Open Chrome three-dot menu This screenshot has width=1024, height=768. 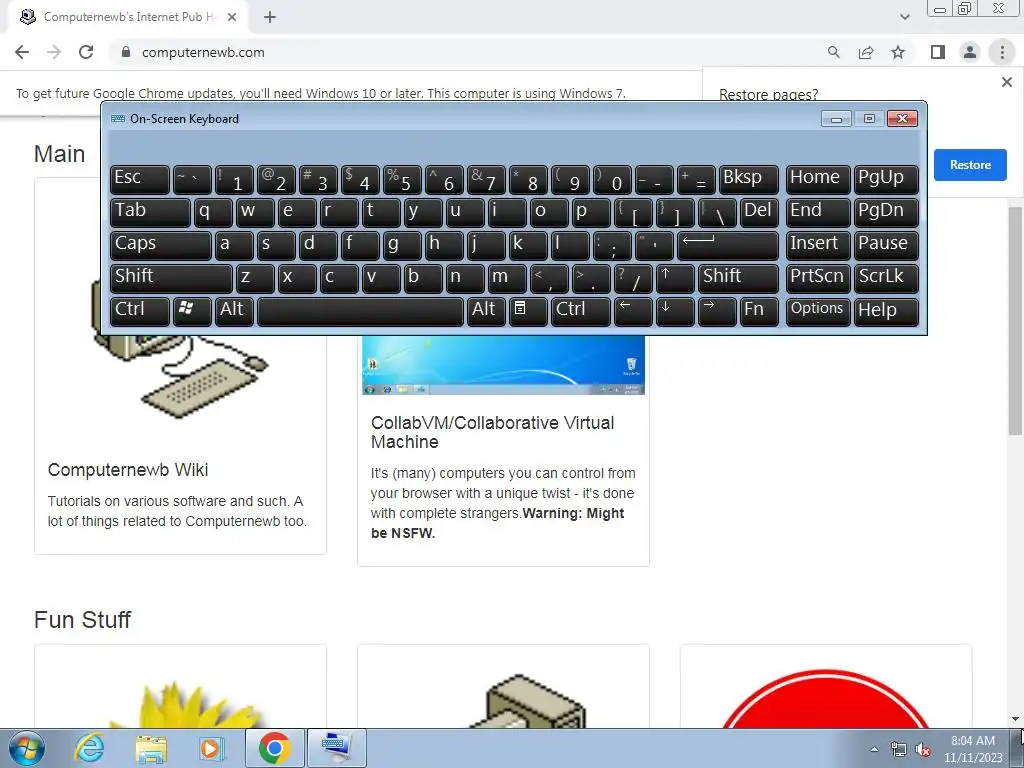1002,52
